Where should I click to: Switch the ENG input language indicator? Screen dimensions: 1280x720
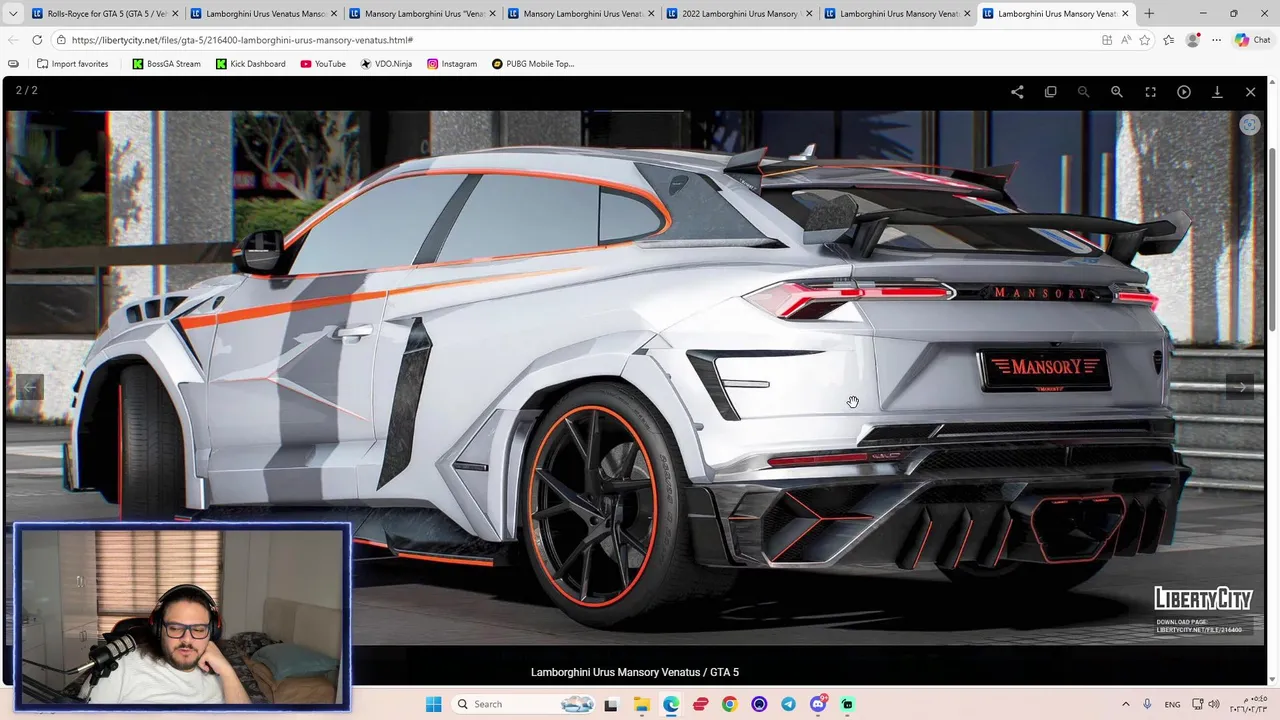tap(1173, 704)
